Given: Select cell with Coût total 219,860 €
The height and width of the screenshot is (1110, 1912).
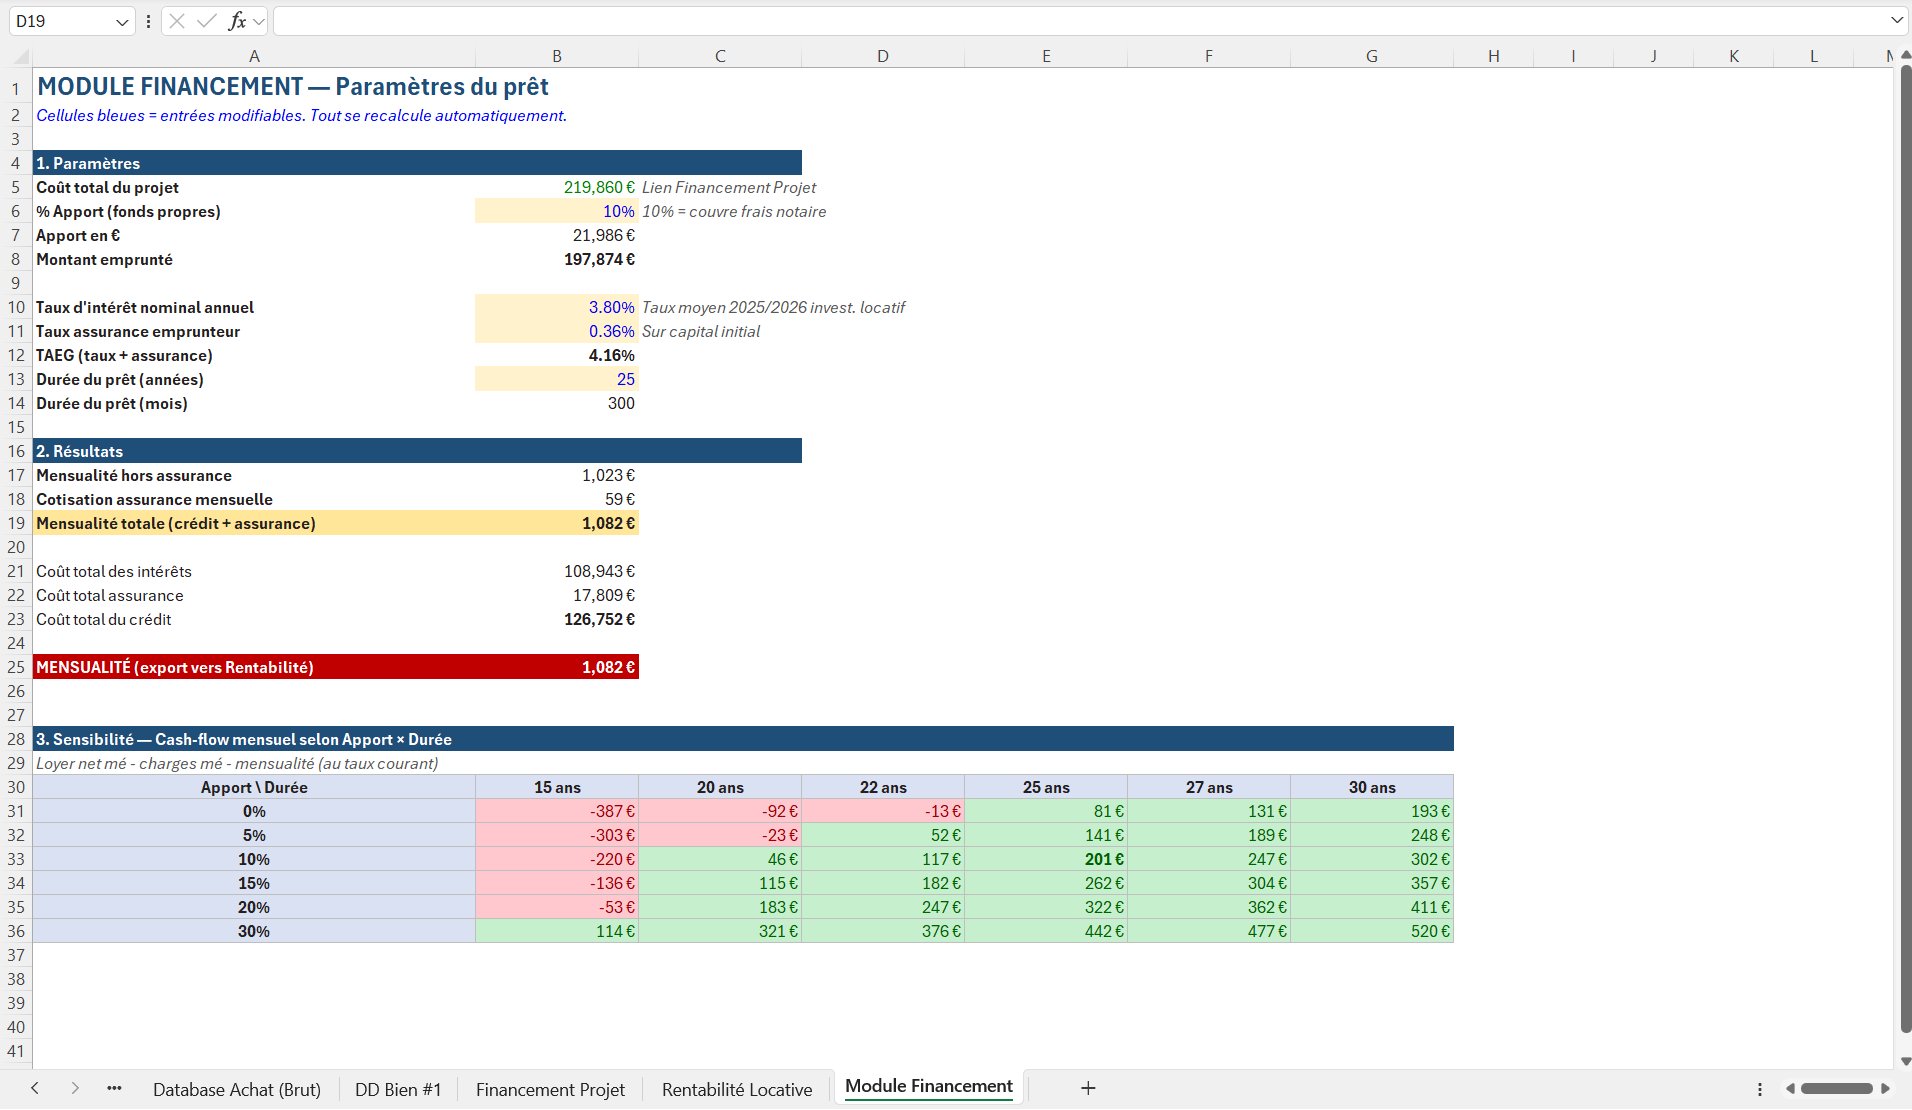Looking at the screenshot, I should click(557, 187).
